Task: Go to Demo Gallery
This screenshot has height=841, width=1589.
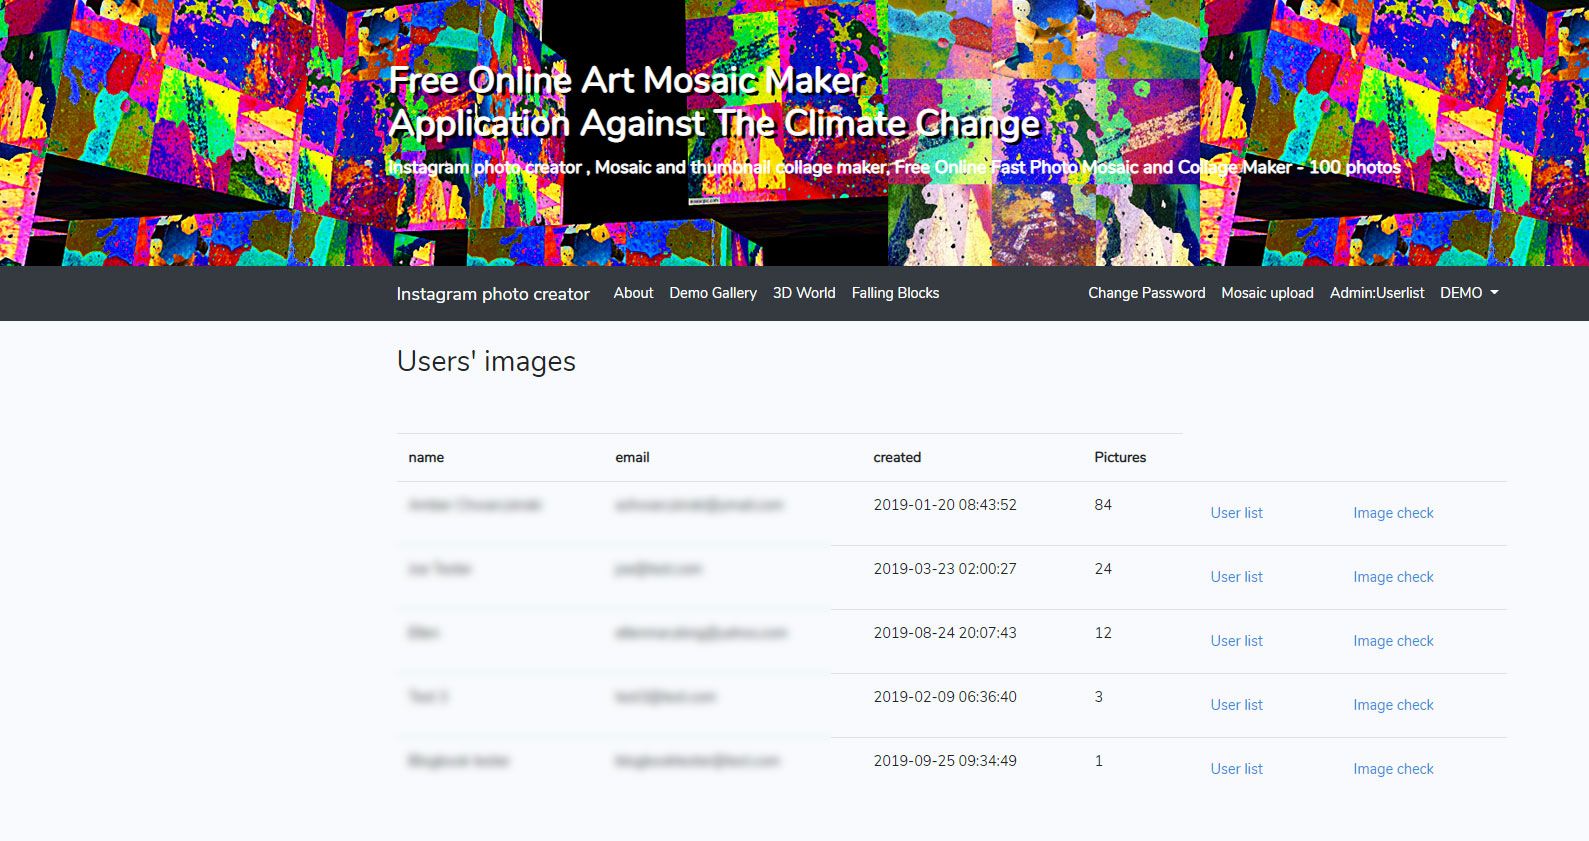Action: point(713,293)
